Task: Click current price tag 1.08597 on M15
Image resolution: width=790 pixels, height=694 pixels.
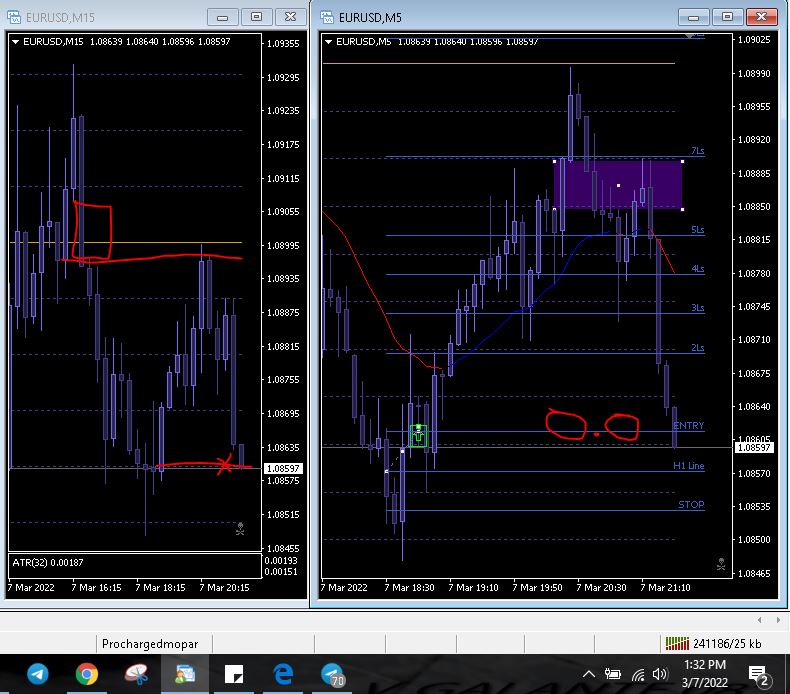Action: tap(283, 469)
